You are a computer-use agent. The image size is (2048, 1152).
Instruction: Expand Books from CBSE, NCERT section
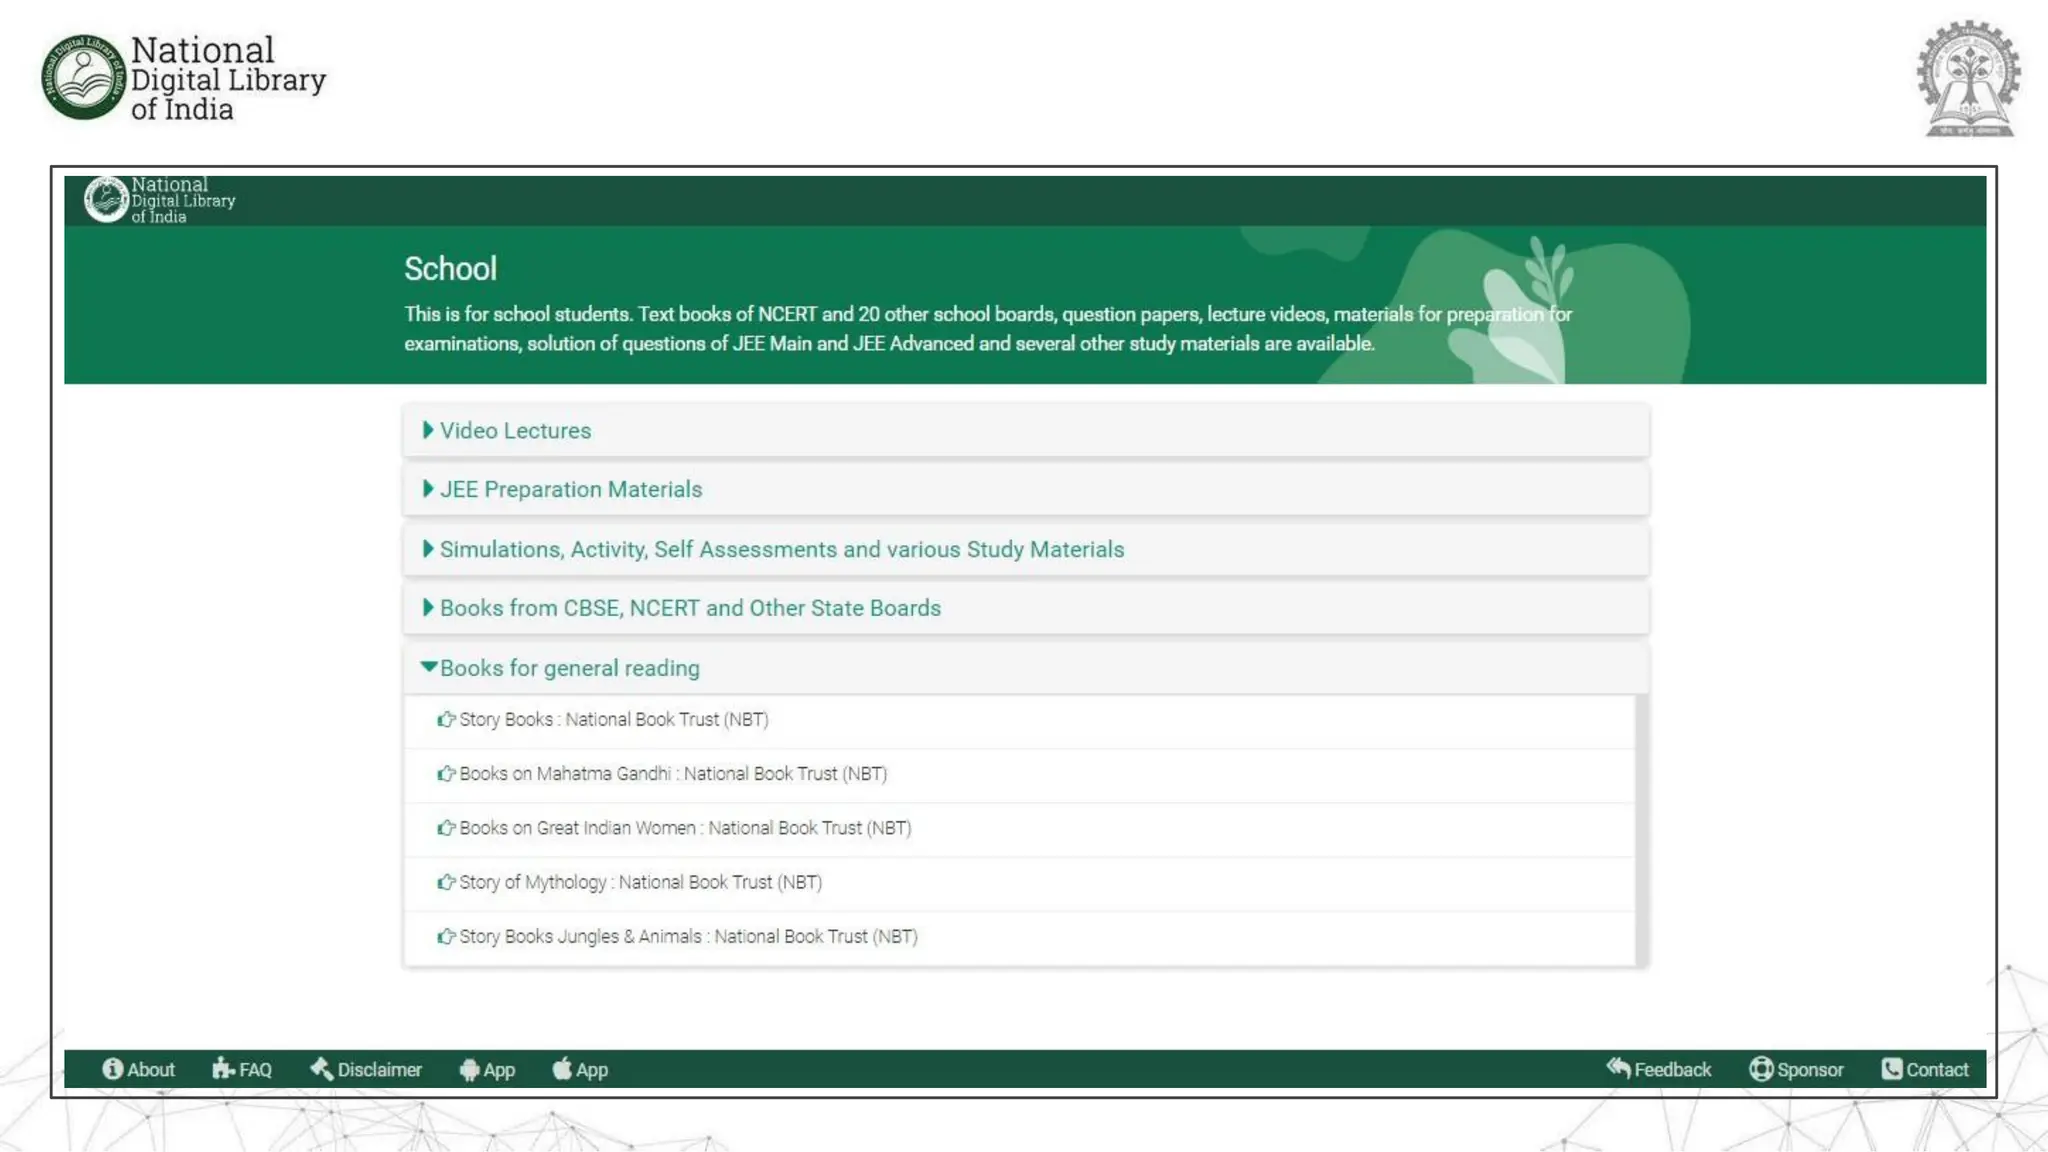click(690, 609)
